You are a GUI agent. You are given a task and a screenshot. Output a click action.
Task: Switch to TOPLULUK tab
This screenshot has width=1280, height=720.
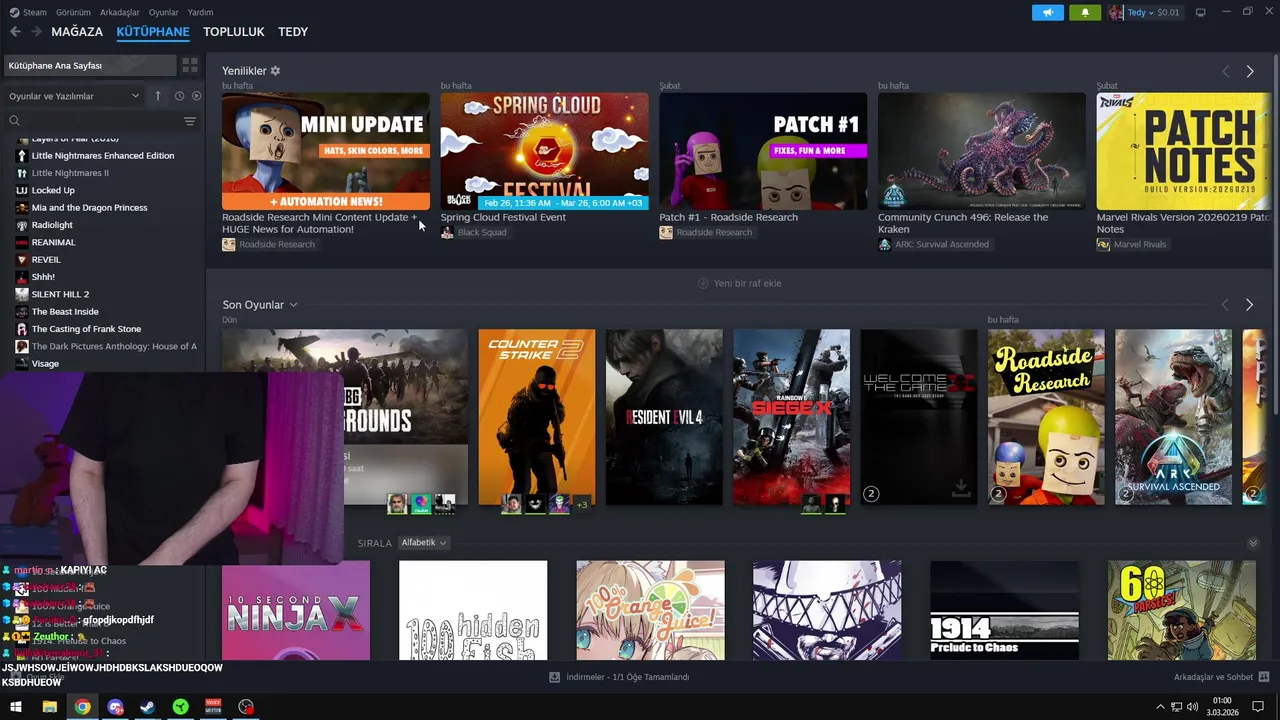pos(234,32)
